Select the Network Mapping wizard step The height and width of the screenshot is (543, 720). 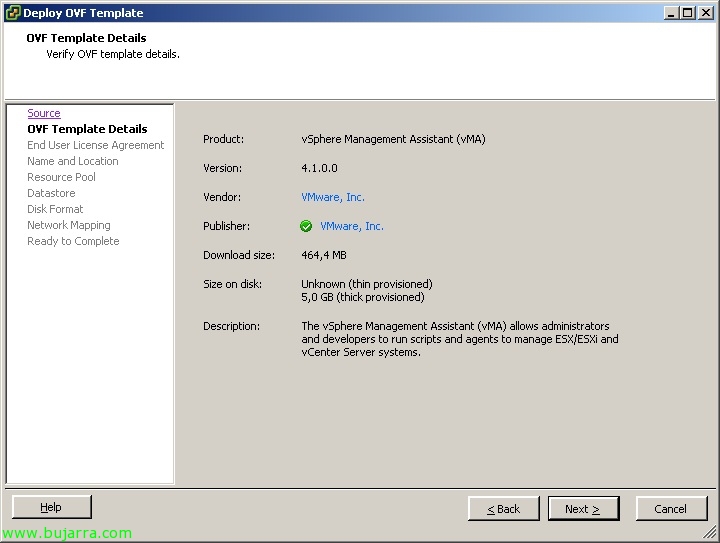[69, 225]
